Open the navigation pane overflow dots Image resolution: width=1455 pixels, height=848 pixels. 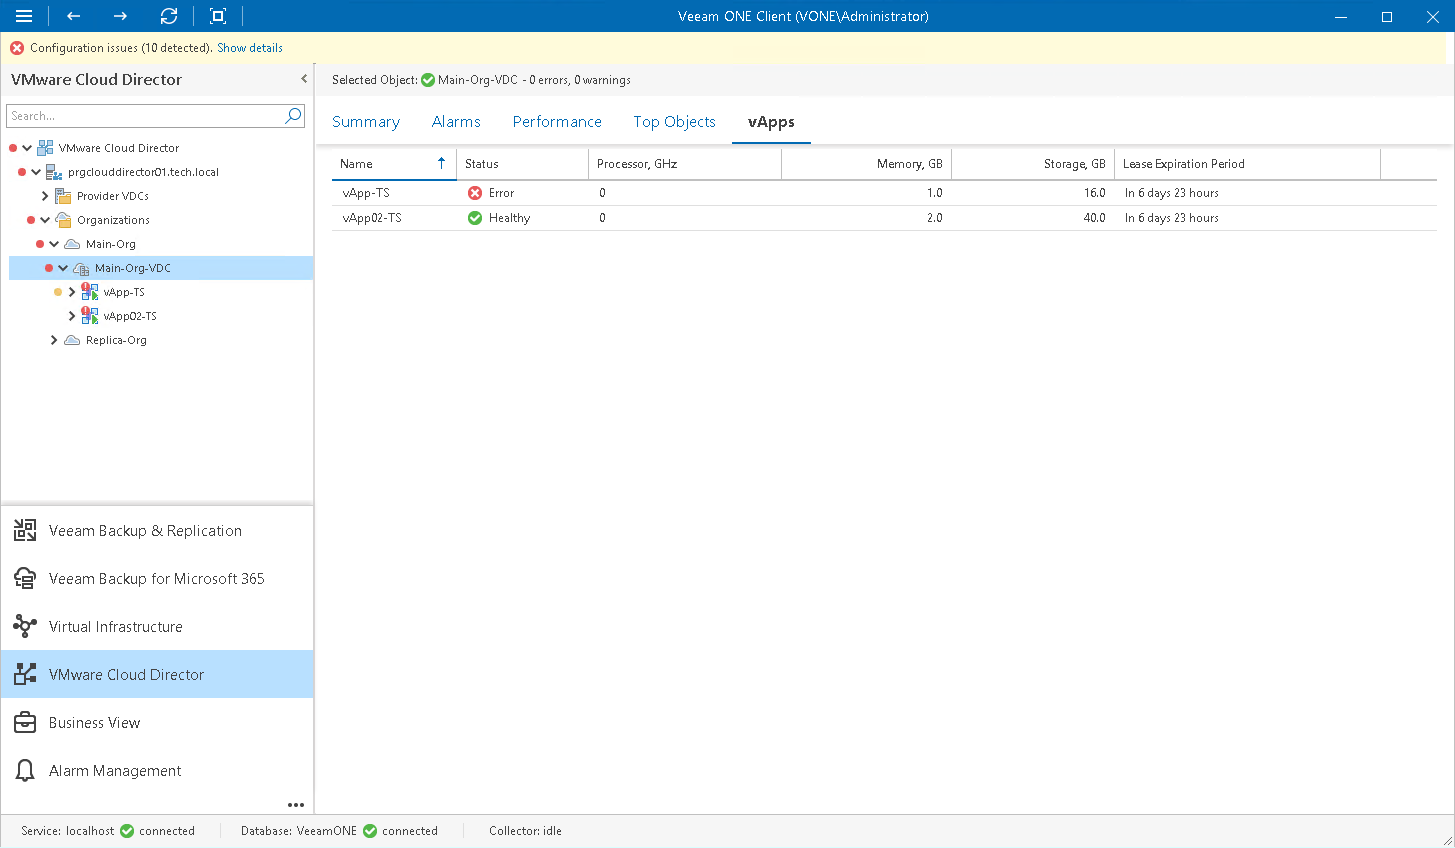coord(296,805)
